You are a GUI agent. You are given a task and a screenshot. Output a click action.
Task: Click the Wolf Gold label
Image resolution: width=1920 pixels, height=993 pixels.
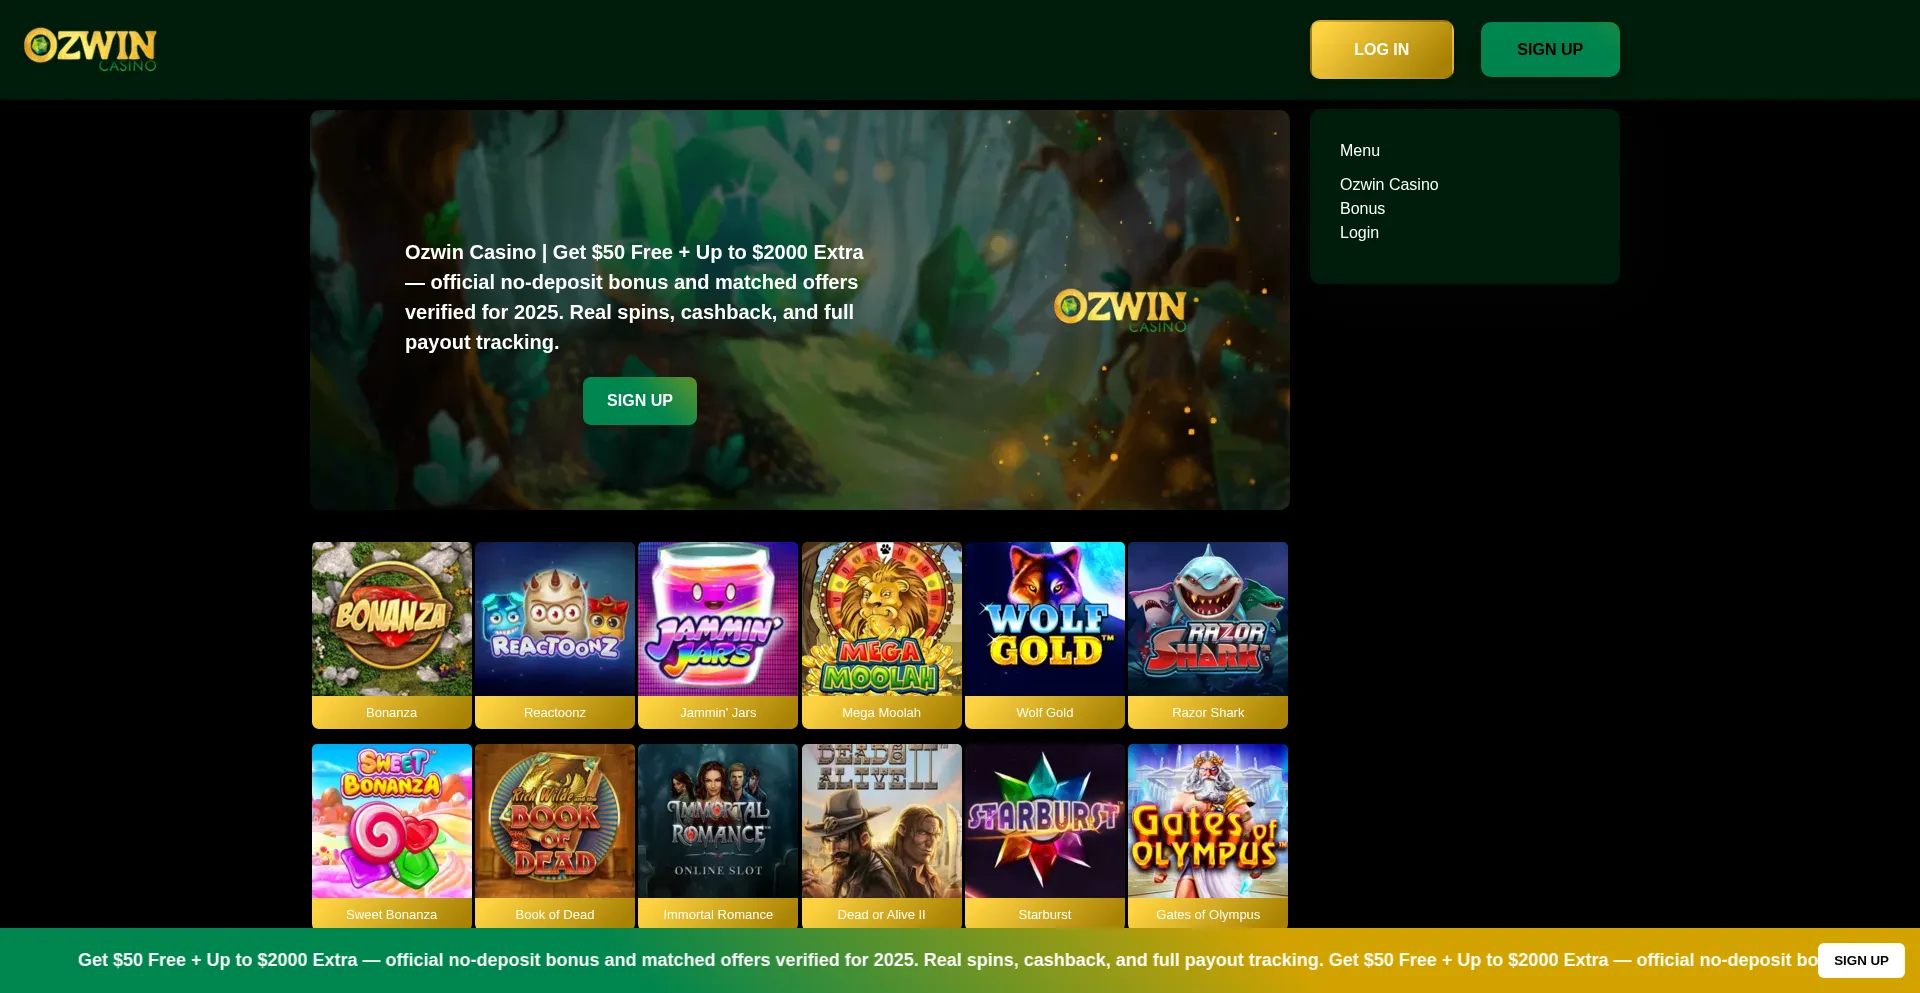(x=1045, y=712)
